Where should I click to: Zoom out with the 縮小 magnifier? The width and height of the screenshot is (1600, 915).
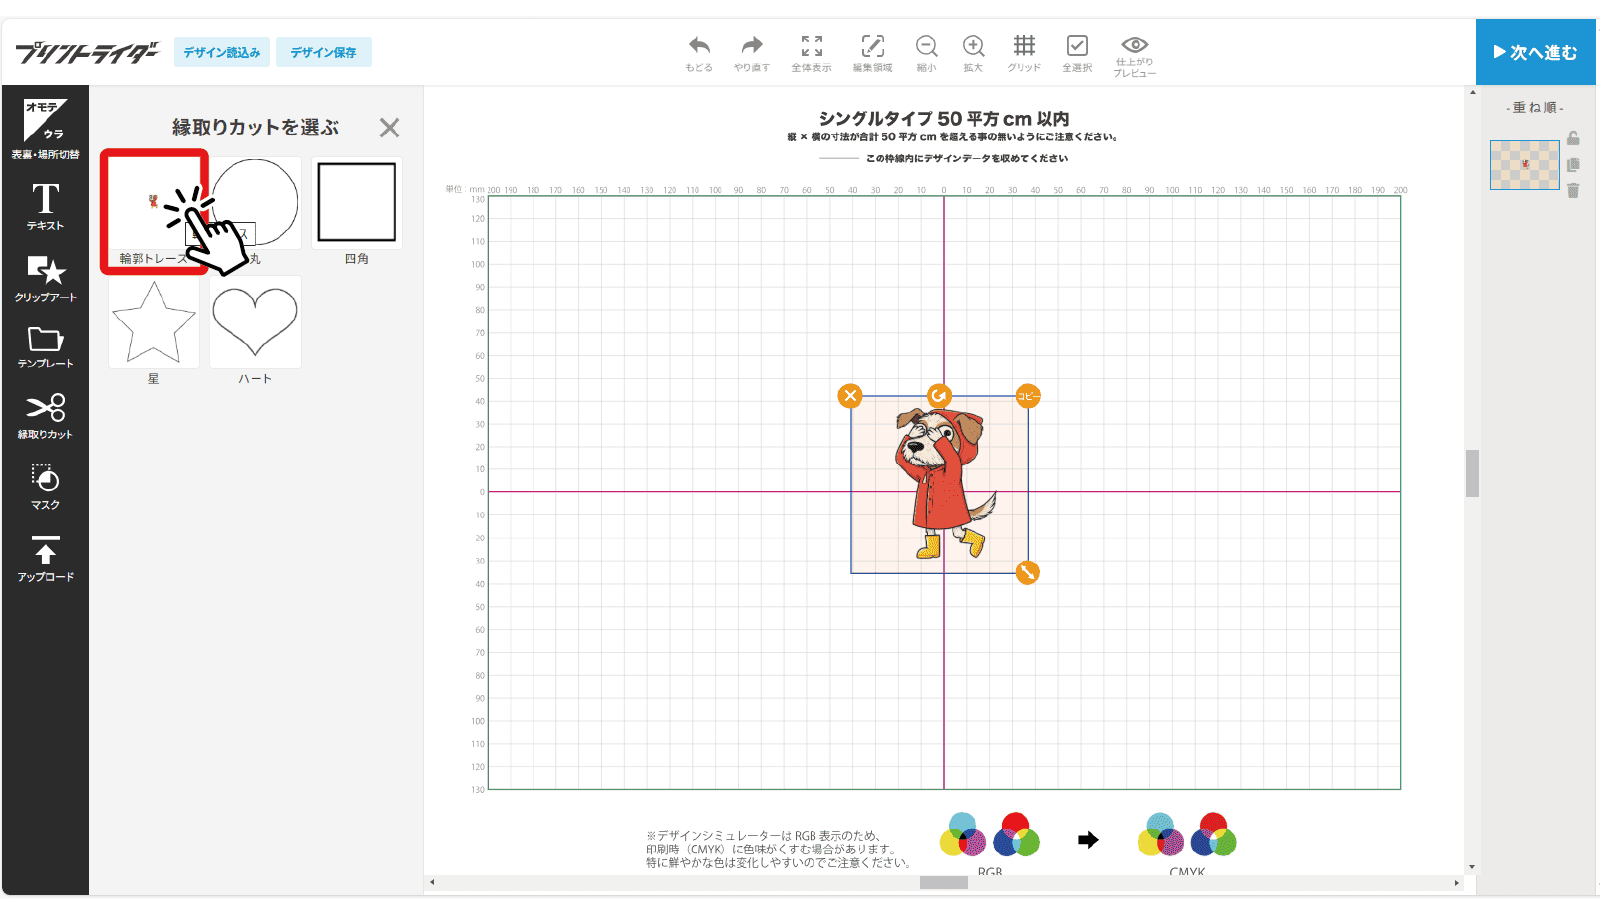point(926,47)
